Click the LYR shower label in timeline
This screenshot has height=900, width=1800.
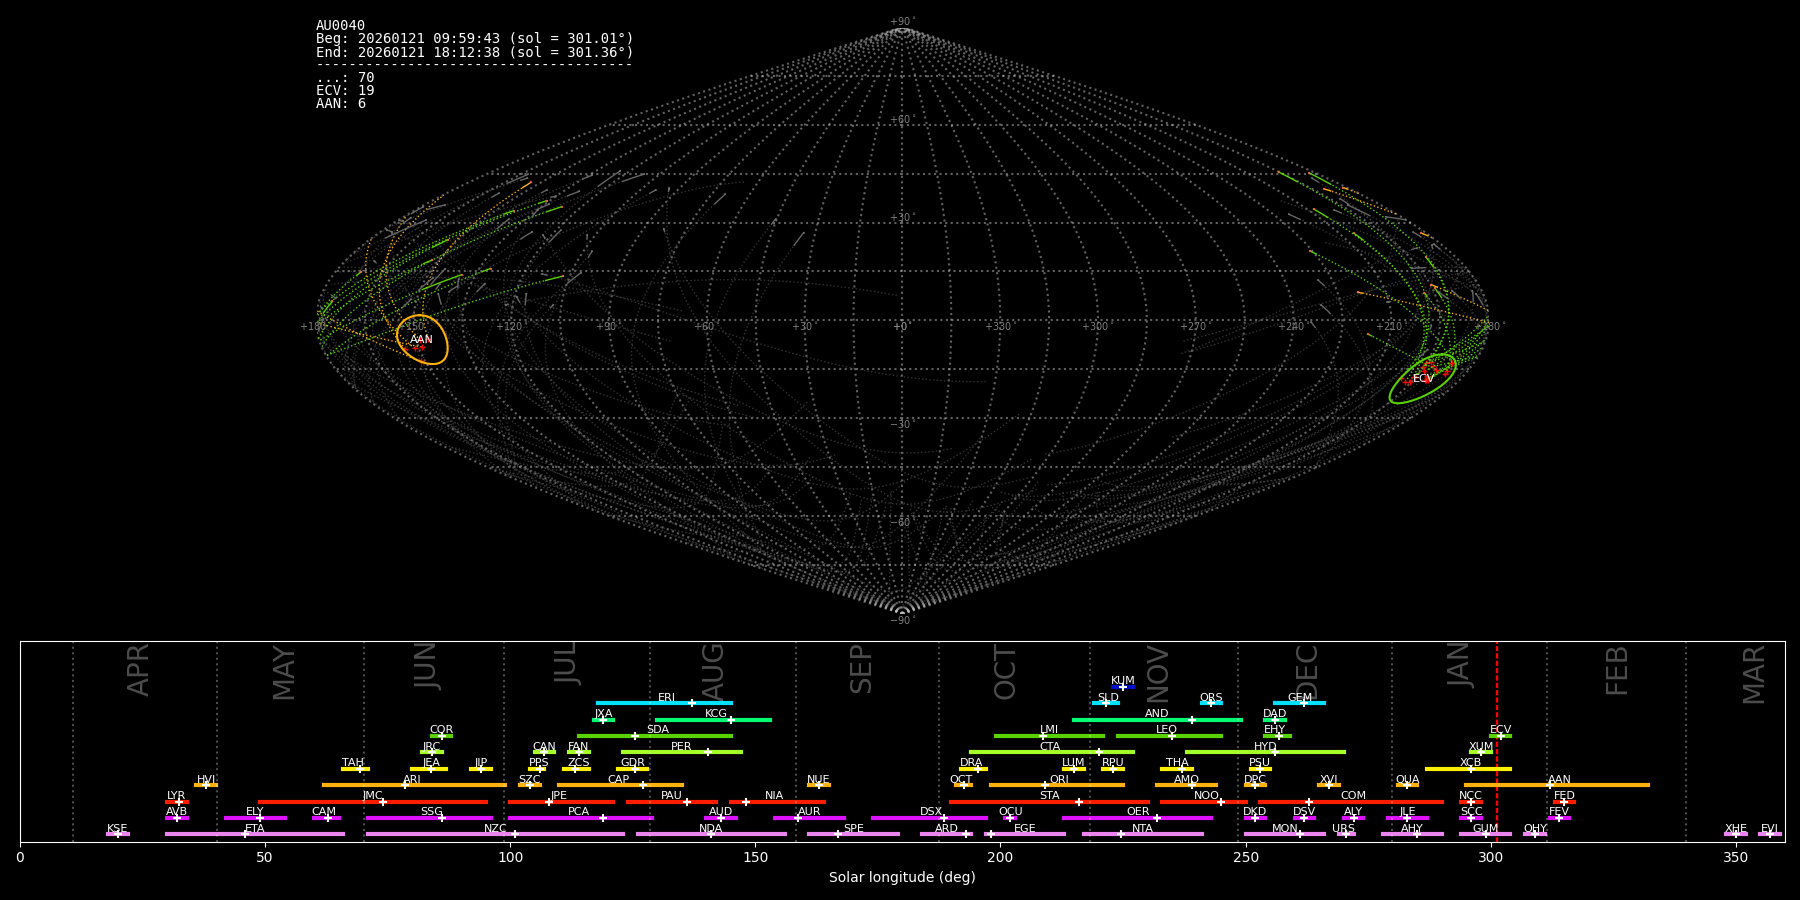click(x=176, y=796)
